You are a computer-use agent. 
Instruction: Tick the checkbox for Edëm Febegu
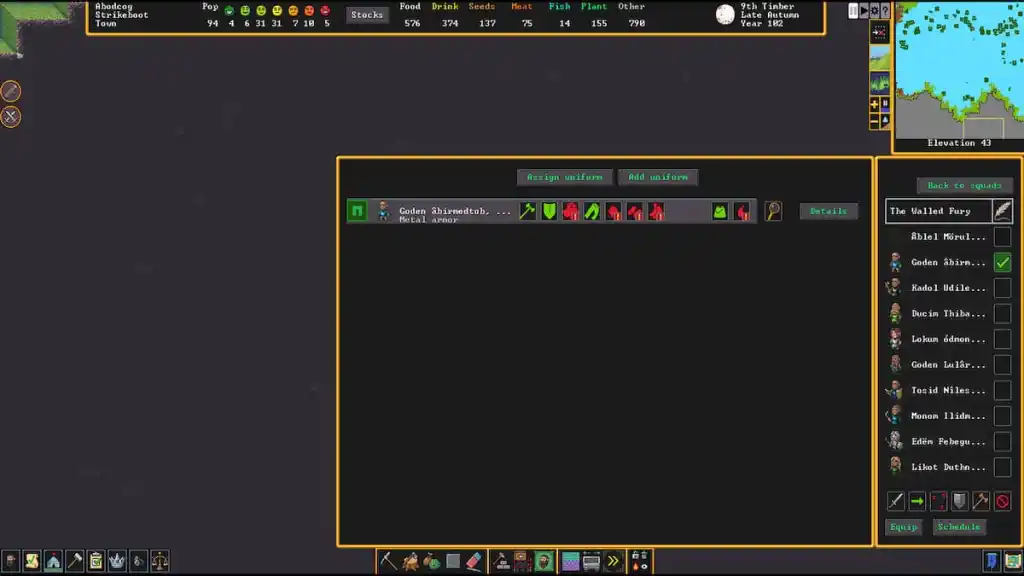1002,441
